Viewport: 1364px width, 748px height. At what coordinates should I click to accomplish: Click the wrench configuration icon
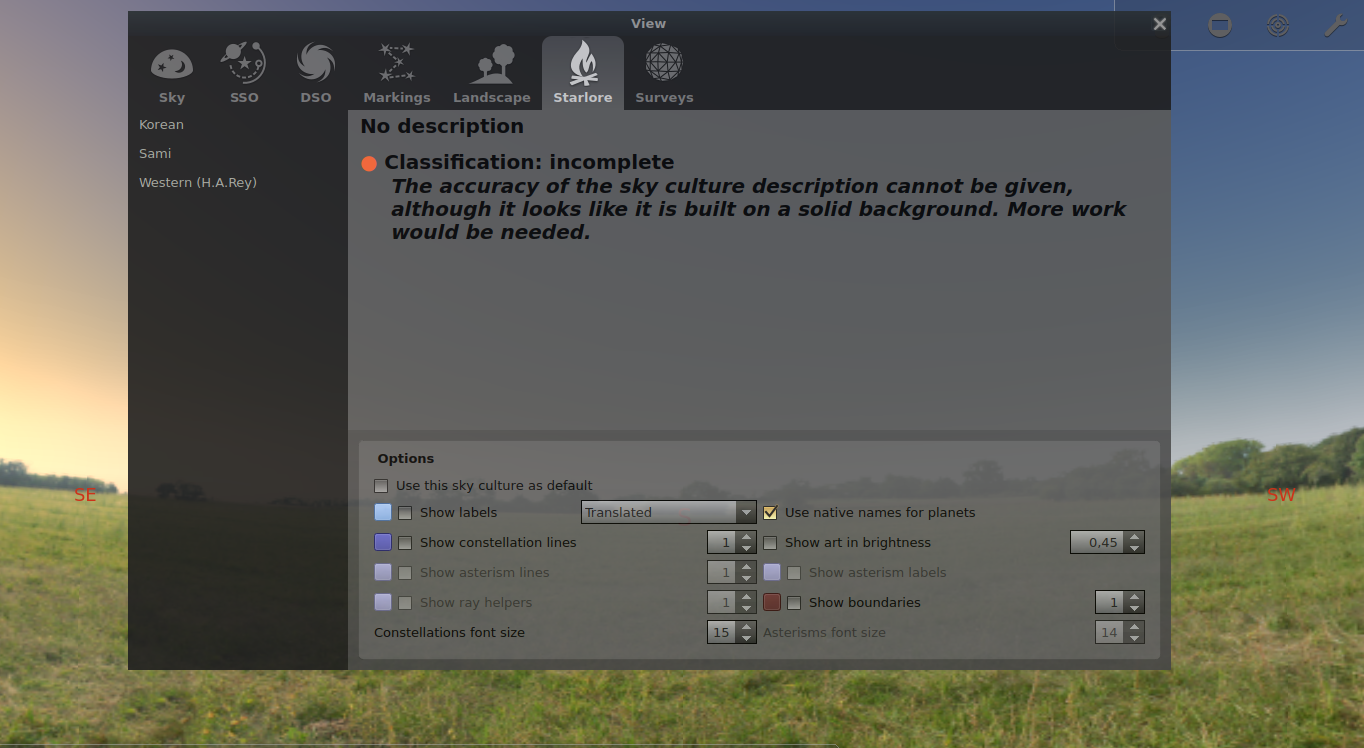pyautogui.click(x=1335, y=26)
